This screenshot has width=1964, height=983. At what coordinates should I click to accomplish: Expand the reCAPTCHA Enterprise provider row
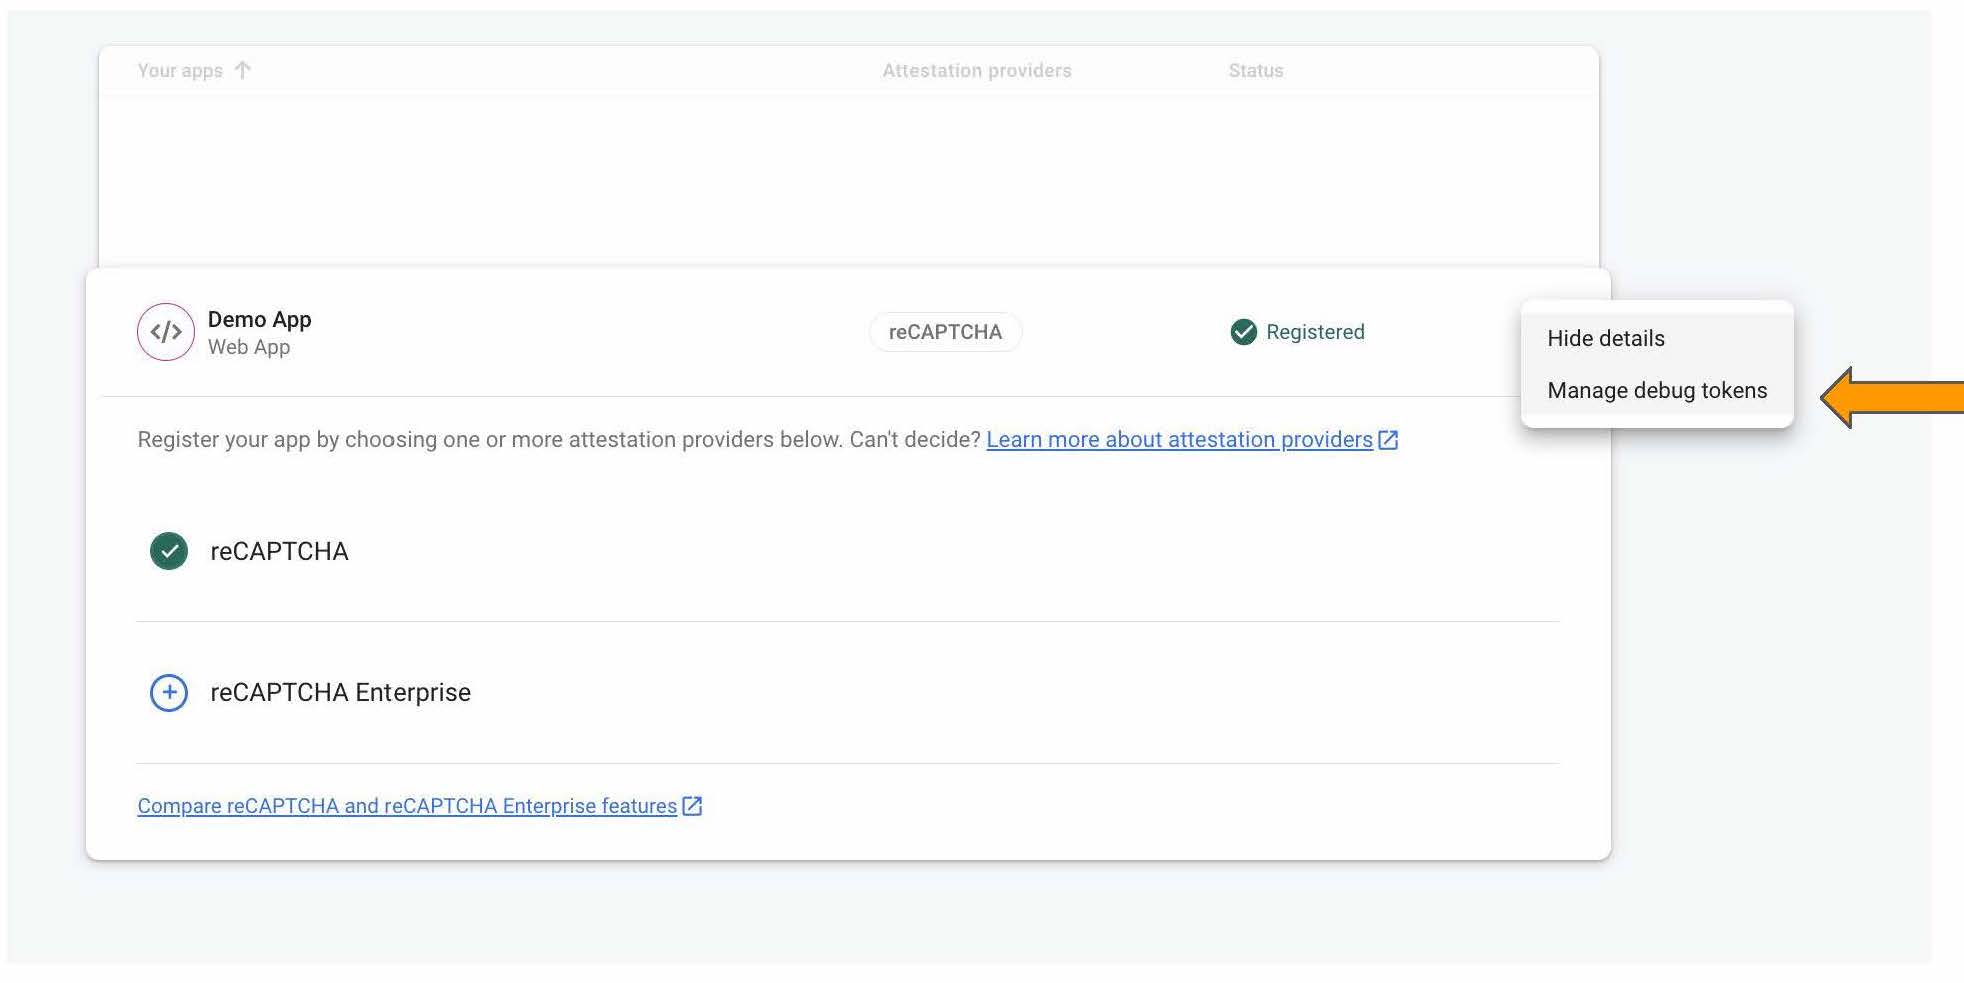[x=848, y=692]
